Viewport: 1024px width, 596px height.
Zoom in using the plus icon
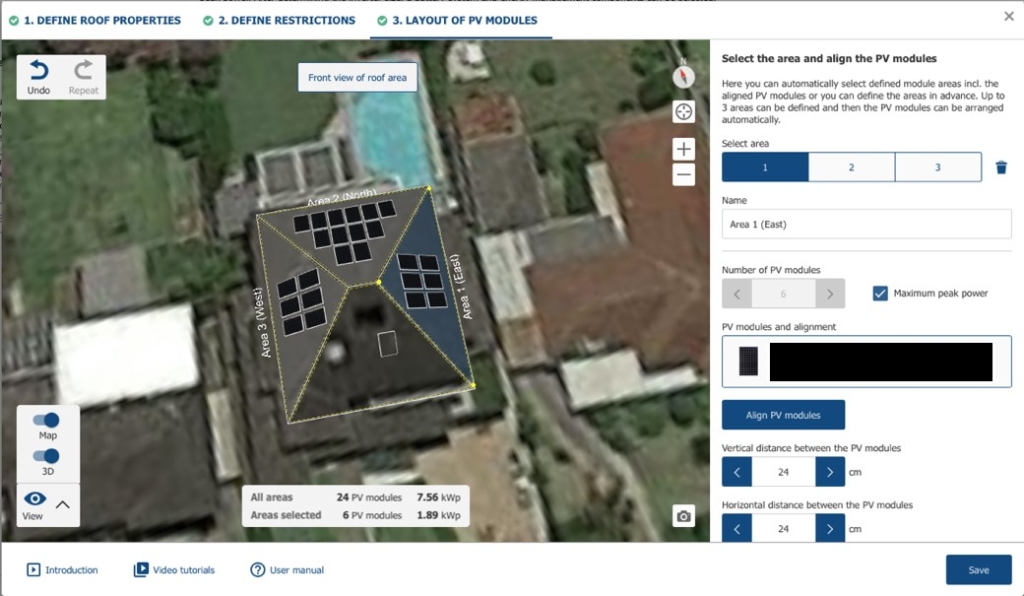pos(683,148)
